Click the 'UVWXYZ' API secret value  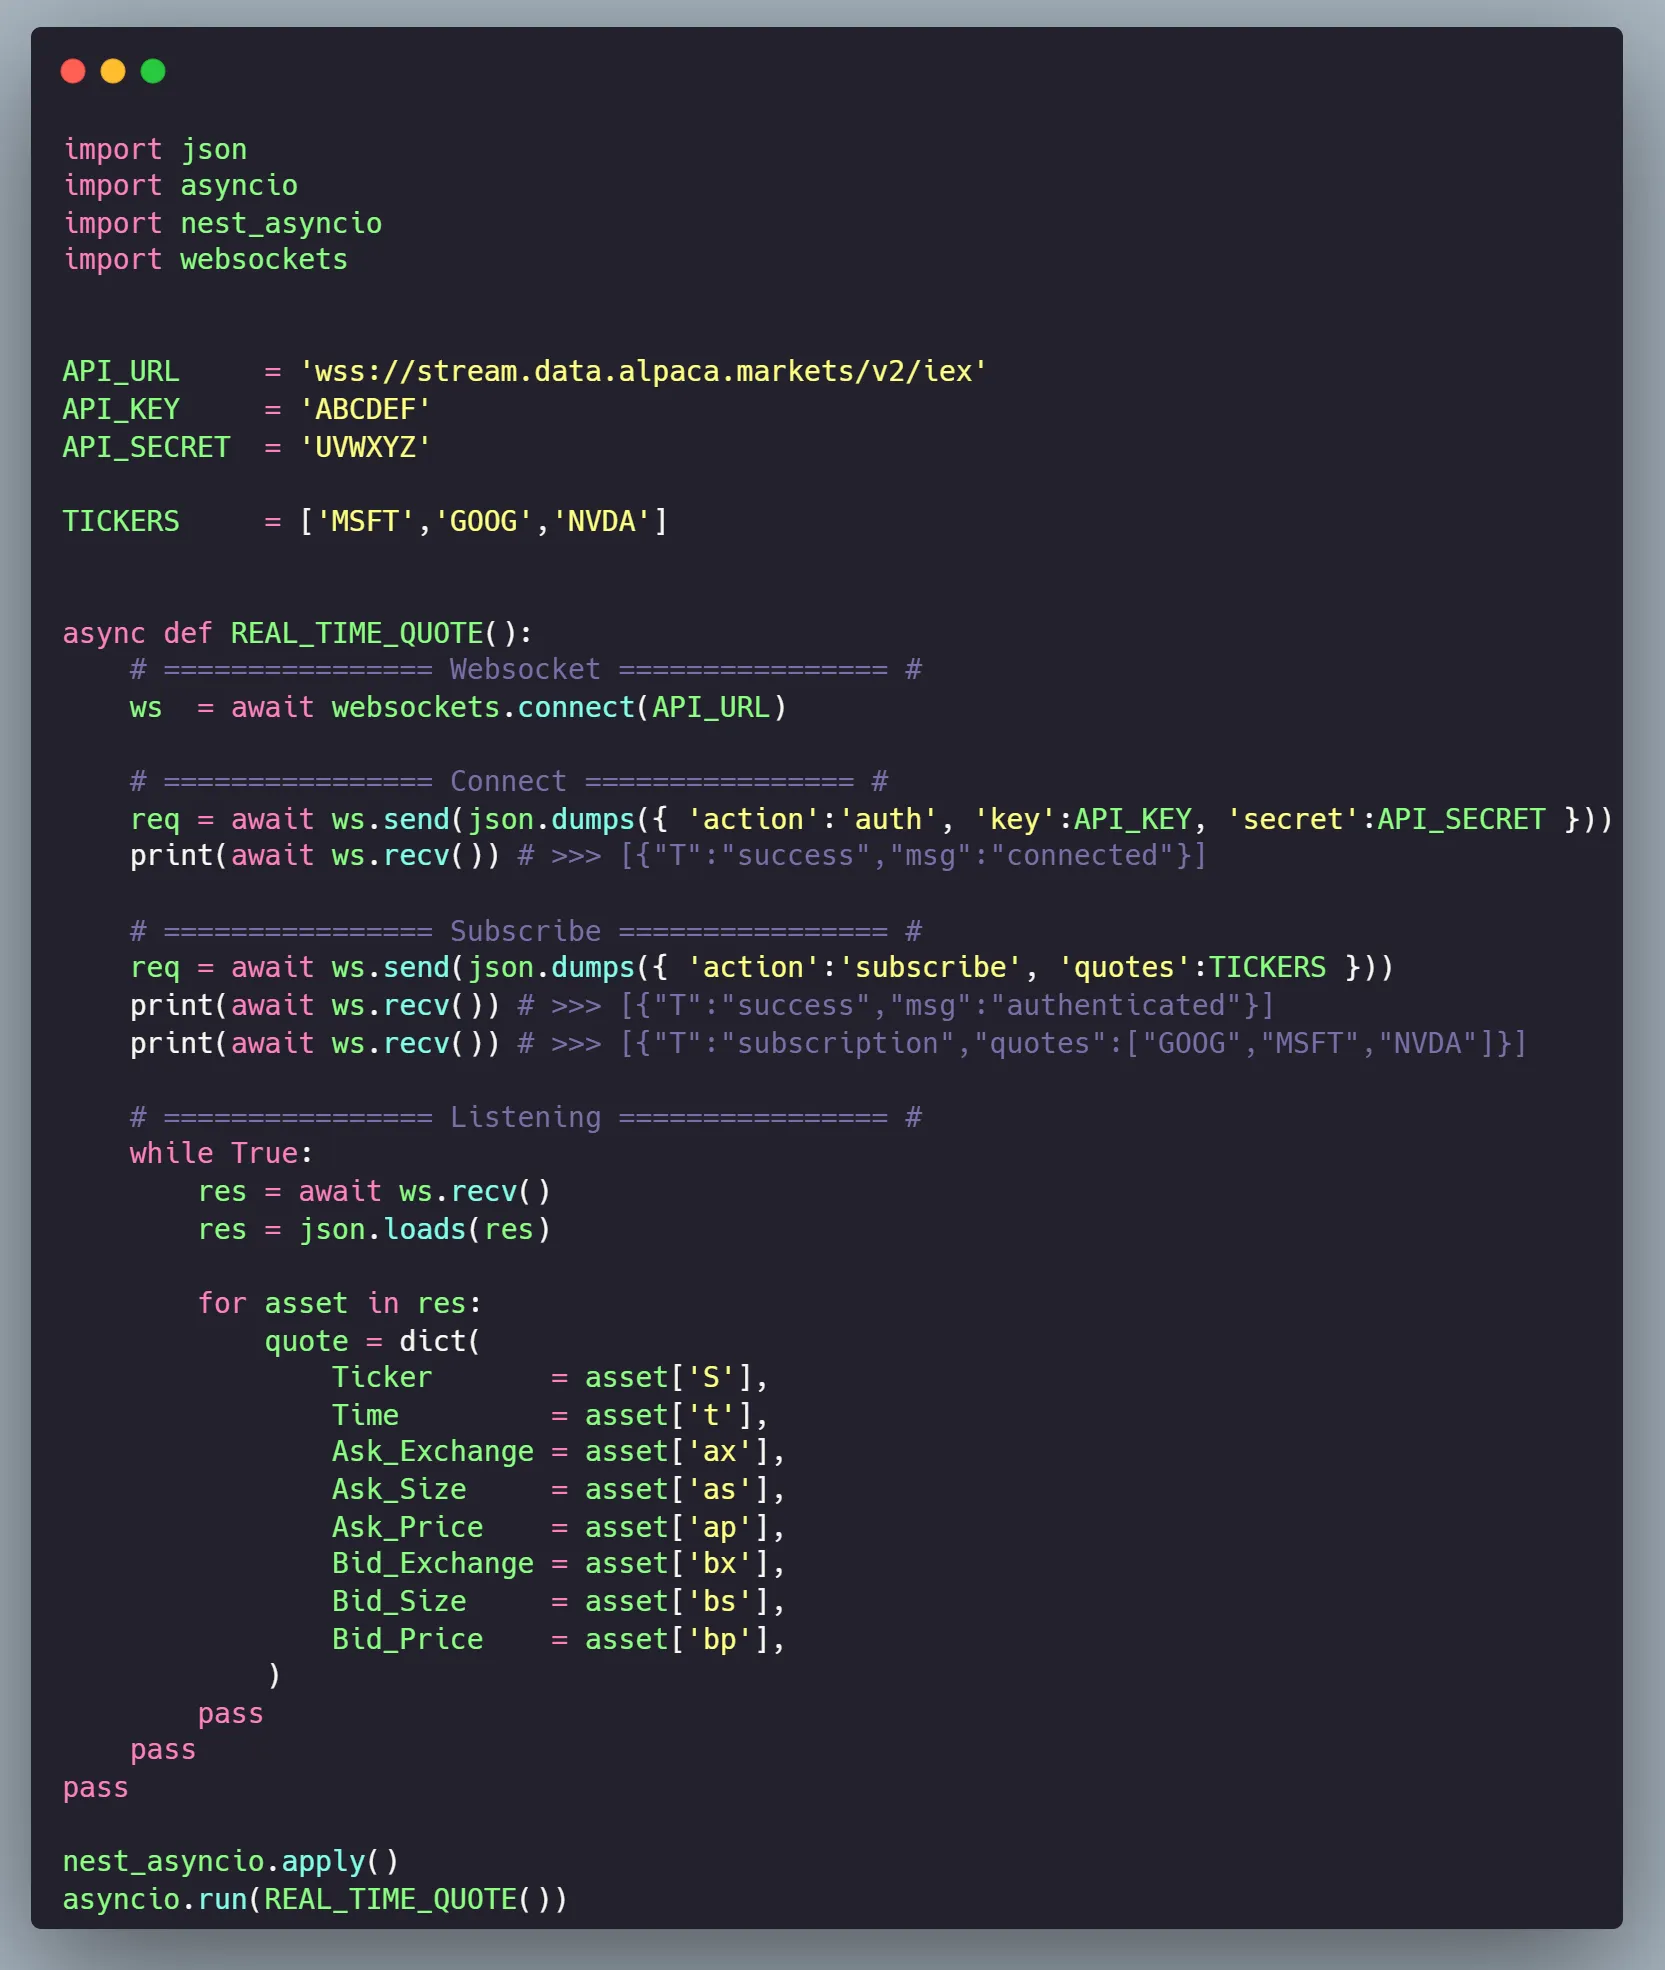point(365,447)
